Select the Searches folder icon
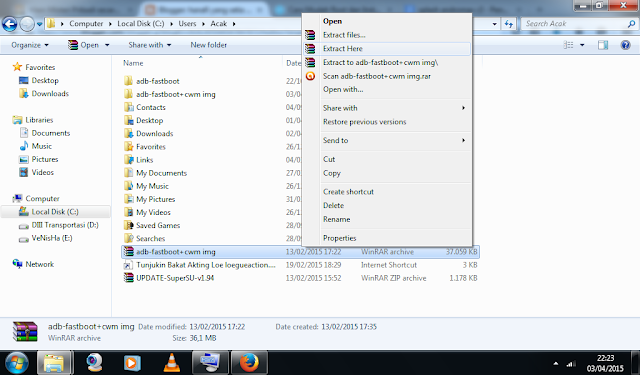 click(129, 238)
